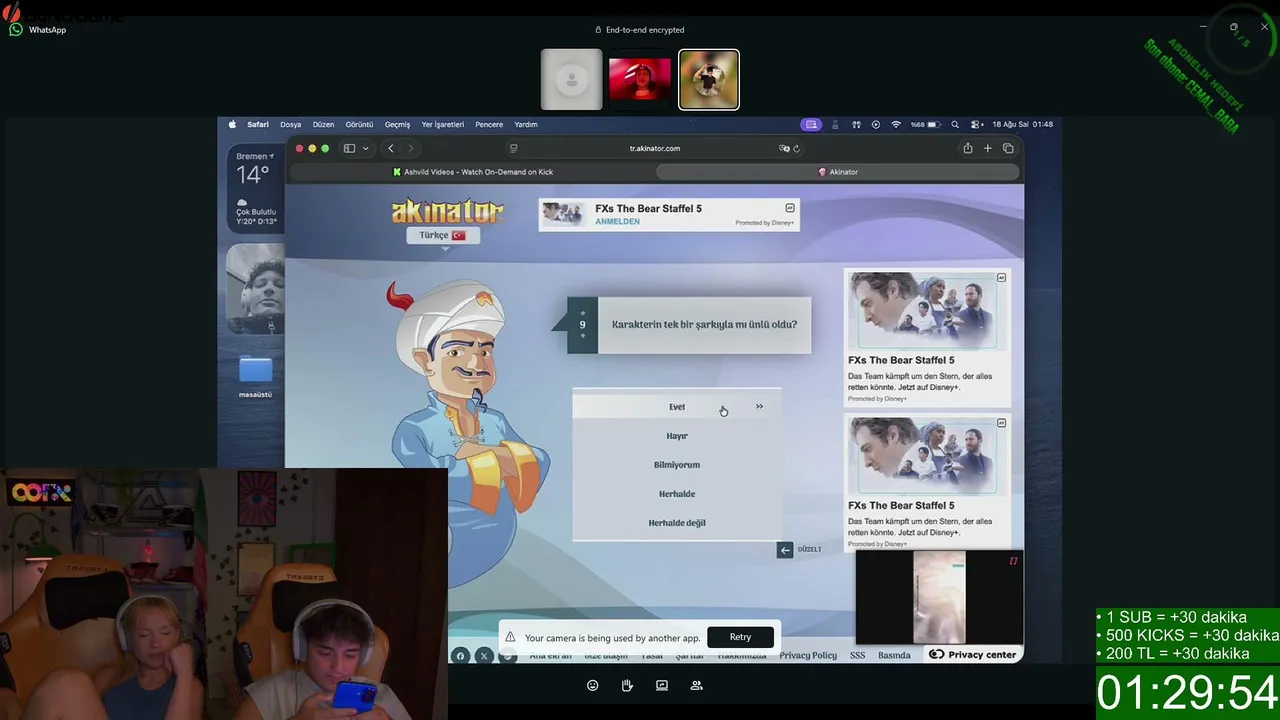The width and height of the screenshot is (1280, 720).
Task: Raise hand in the WhatsApp call
Action: [x=627, y=686]
